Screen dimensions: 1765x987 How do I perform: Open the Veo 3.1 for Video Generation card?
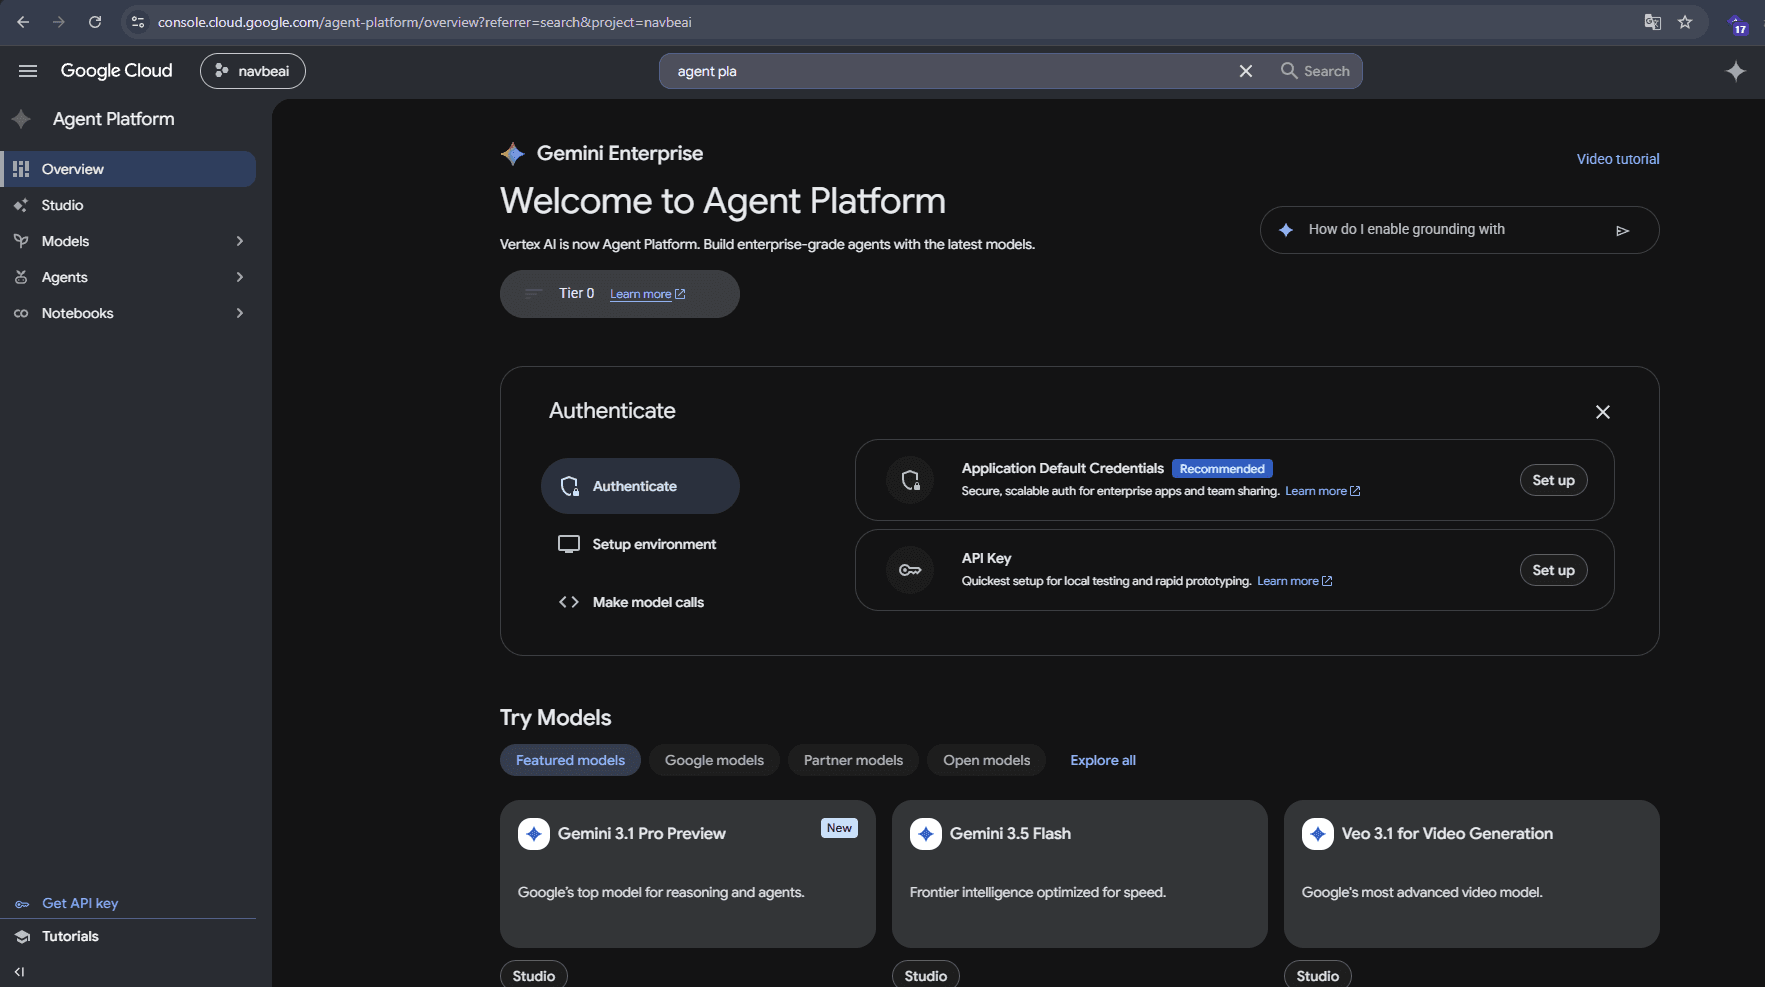click(x=1472, y=874)
